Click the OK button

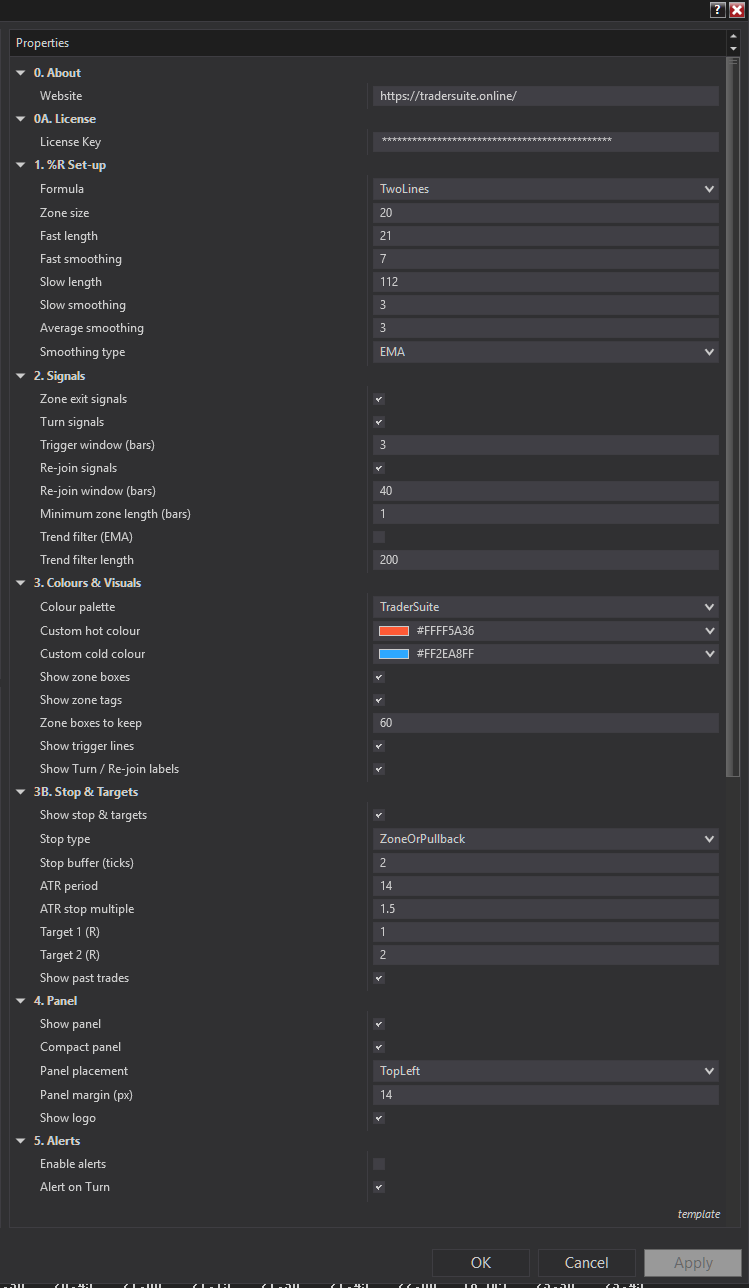pos(481,1263)
